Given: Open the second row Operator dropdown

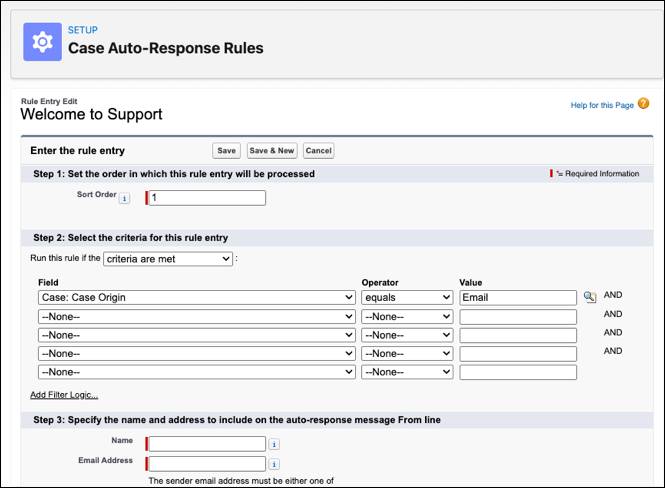Looking at the screenshot, I should pos(407,317).
